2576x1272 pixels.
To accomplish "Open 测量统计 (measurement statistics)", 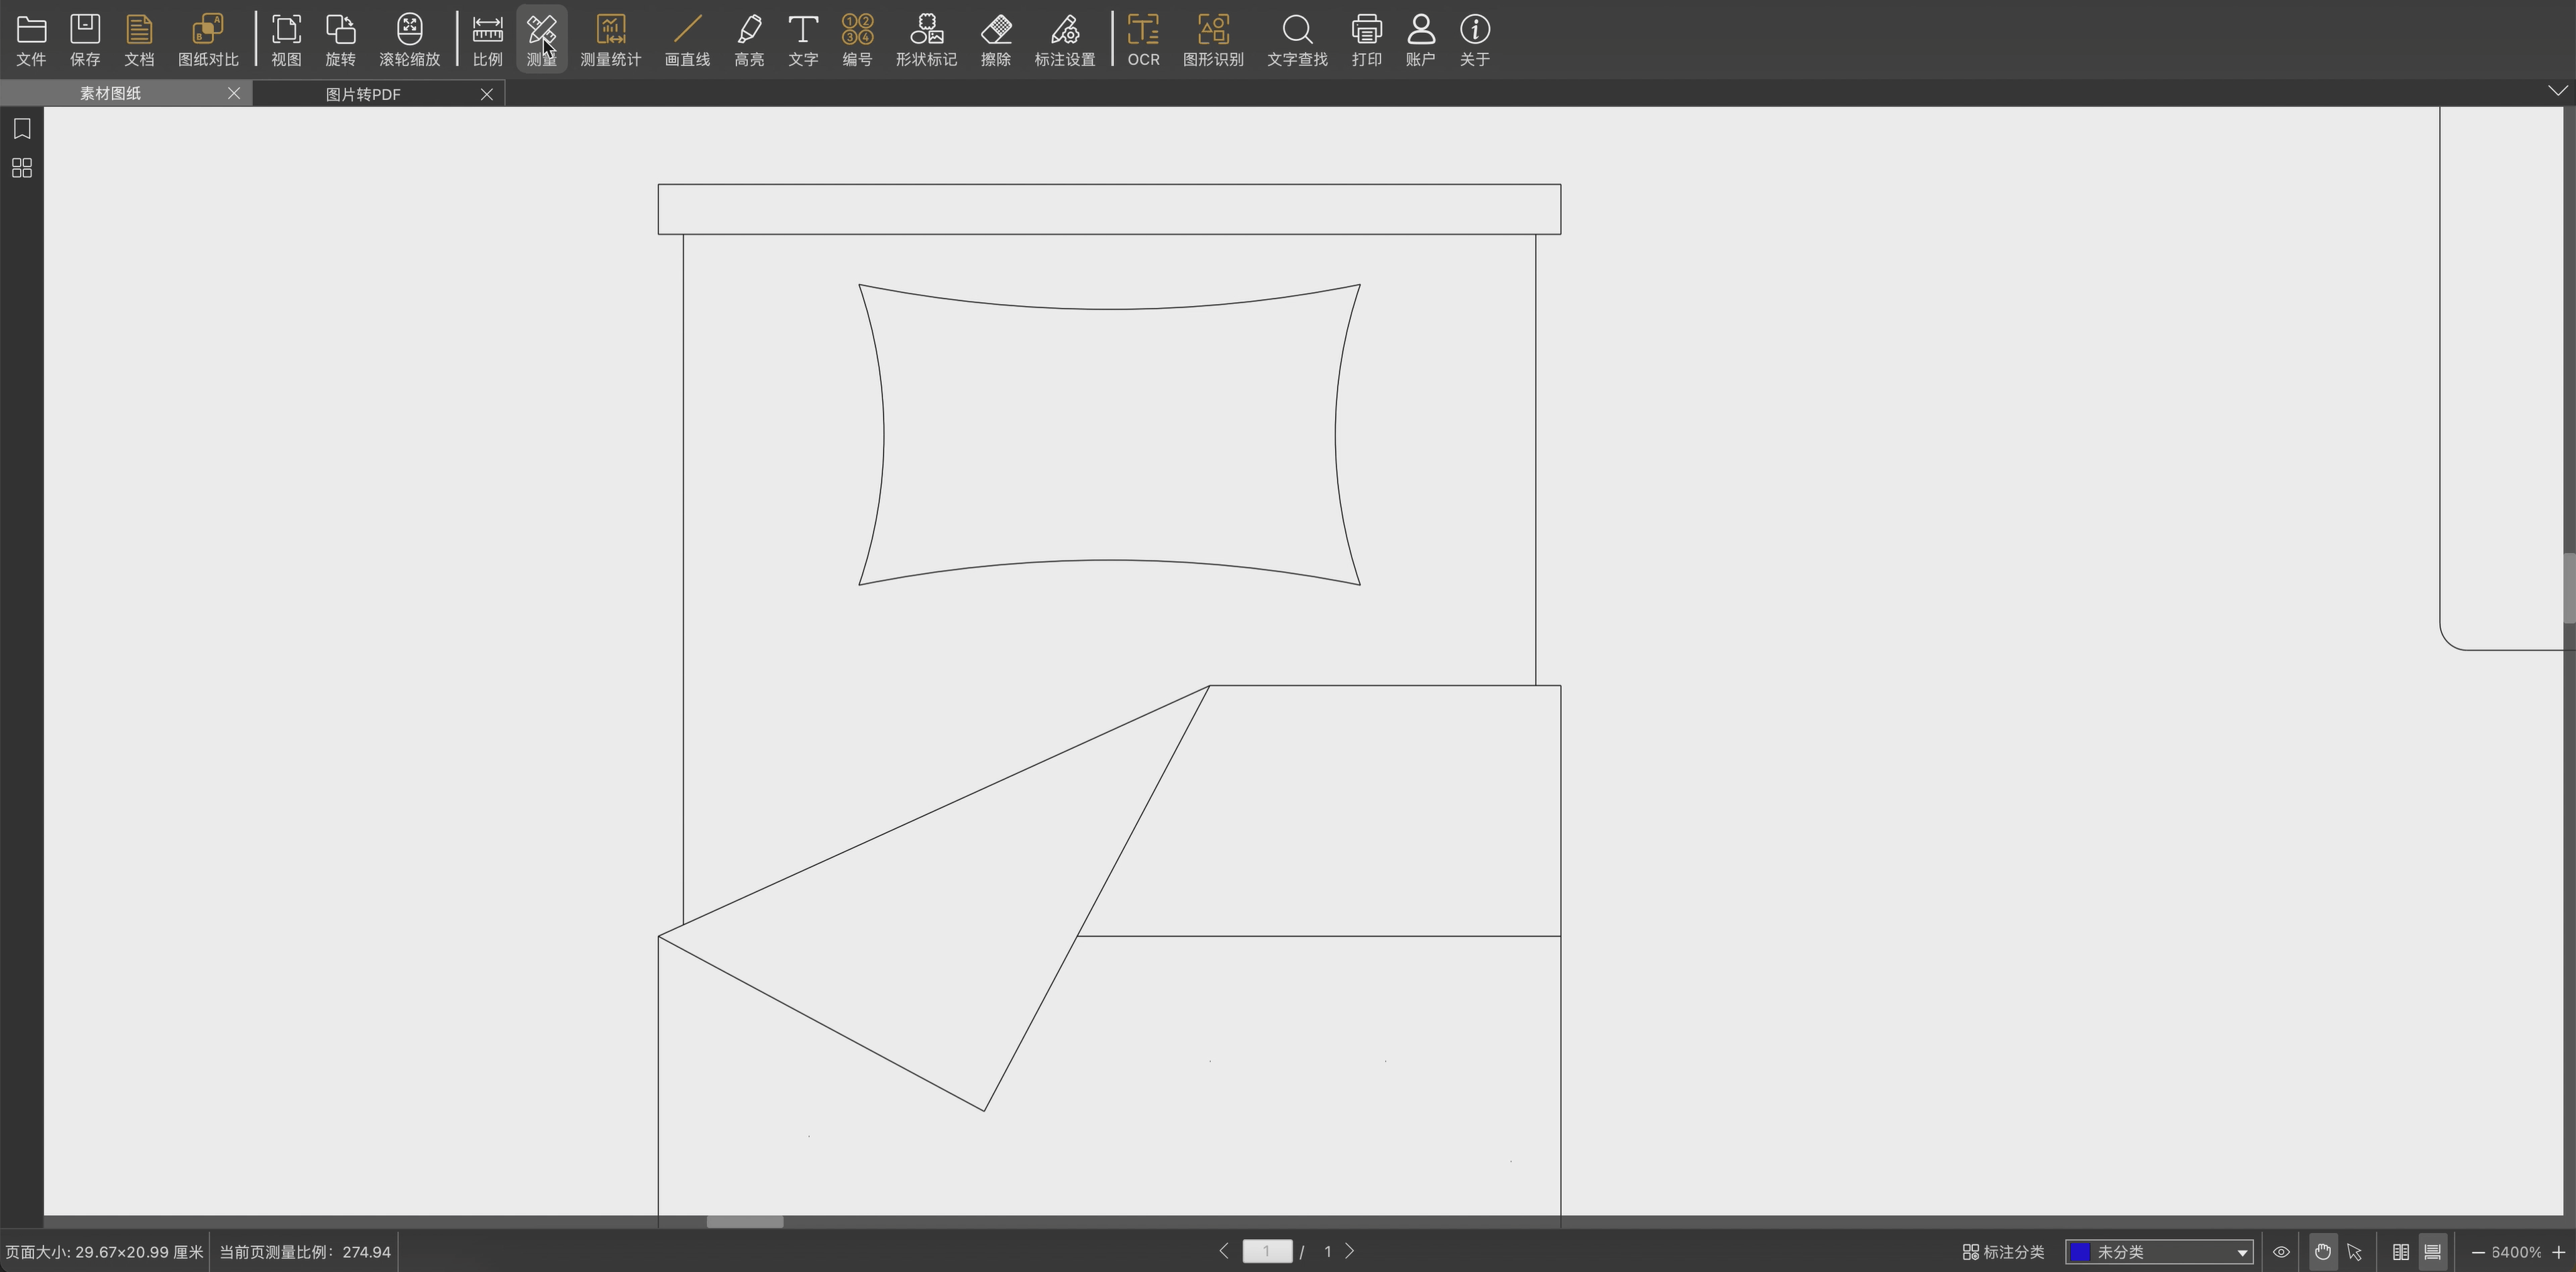I will 610,40.
